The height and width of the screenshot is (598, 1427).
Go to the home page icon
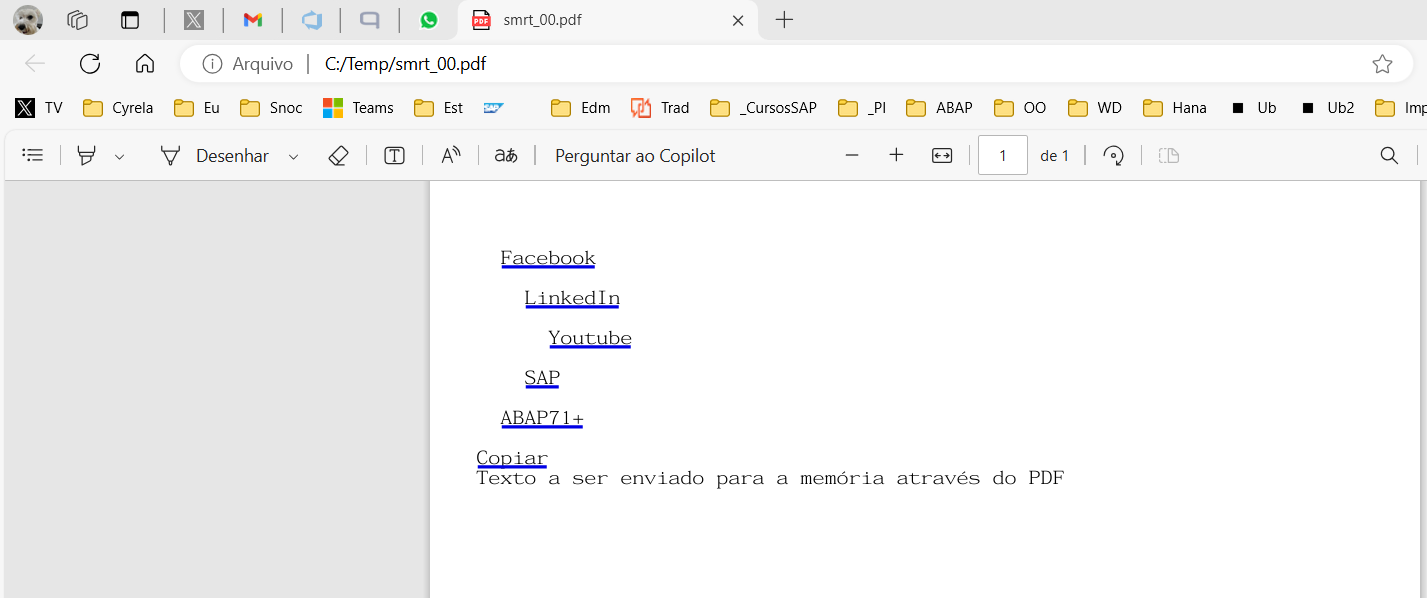[145, 64]
